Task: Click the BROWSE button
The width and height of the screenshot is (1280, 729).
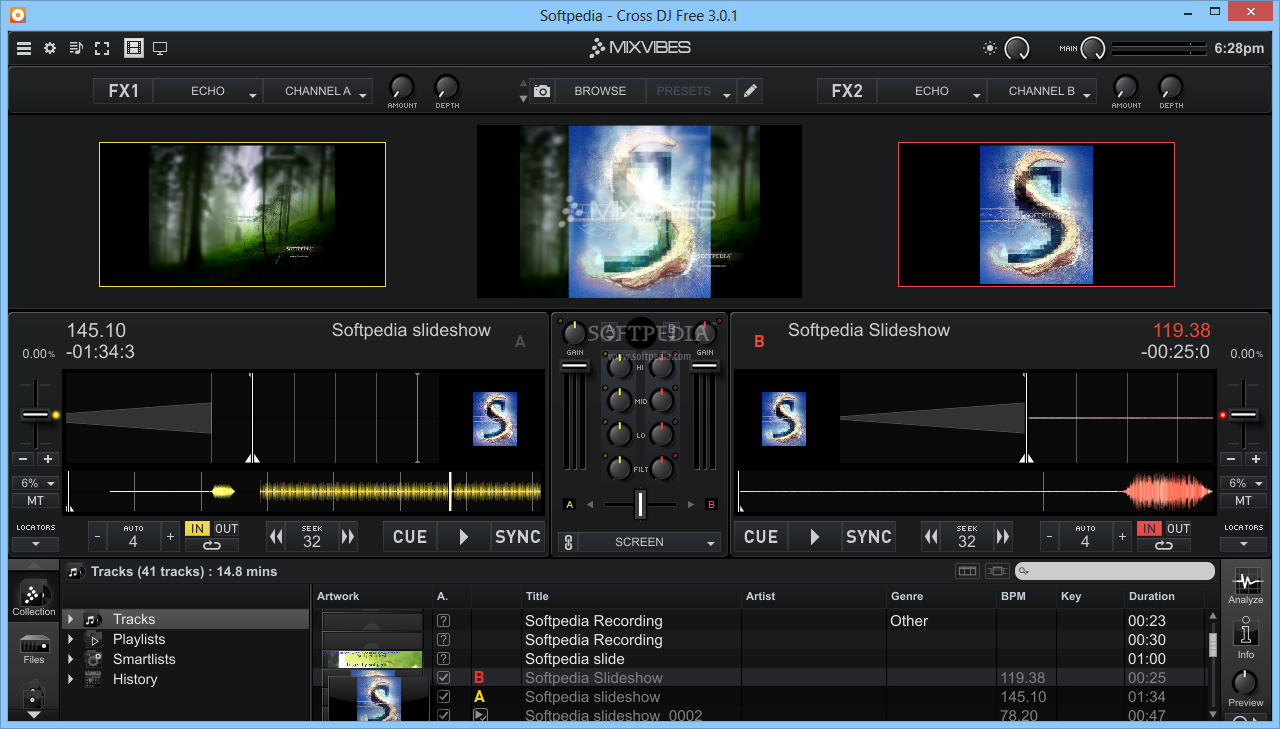Action: pos(600,91)
